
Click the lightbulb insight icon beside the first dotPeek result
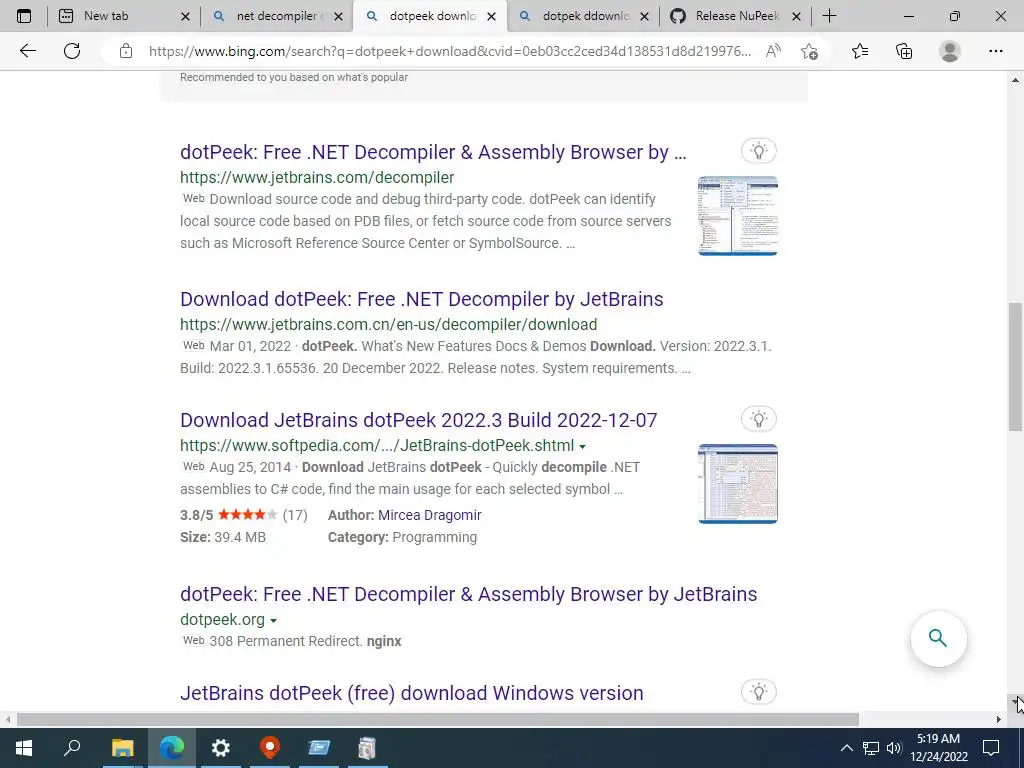[x=759, y=151]
